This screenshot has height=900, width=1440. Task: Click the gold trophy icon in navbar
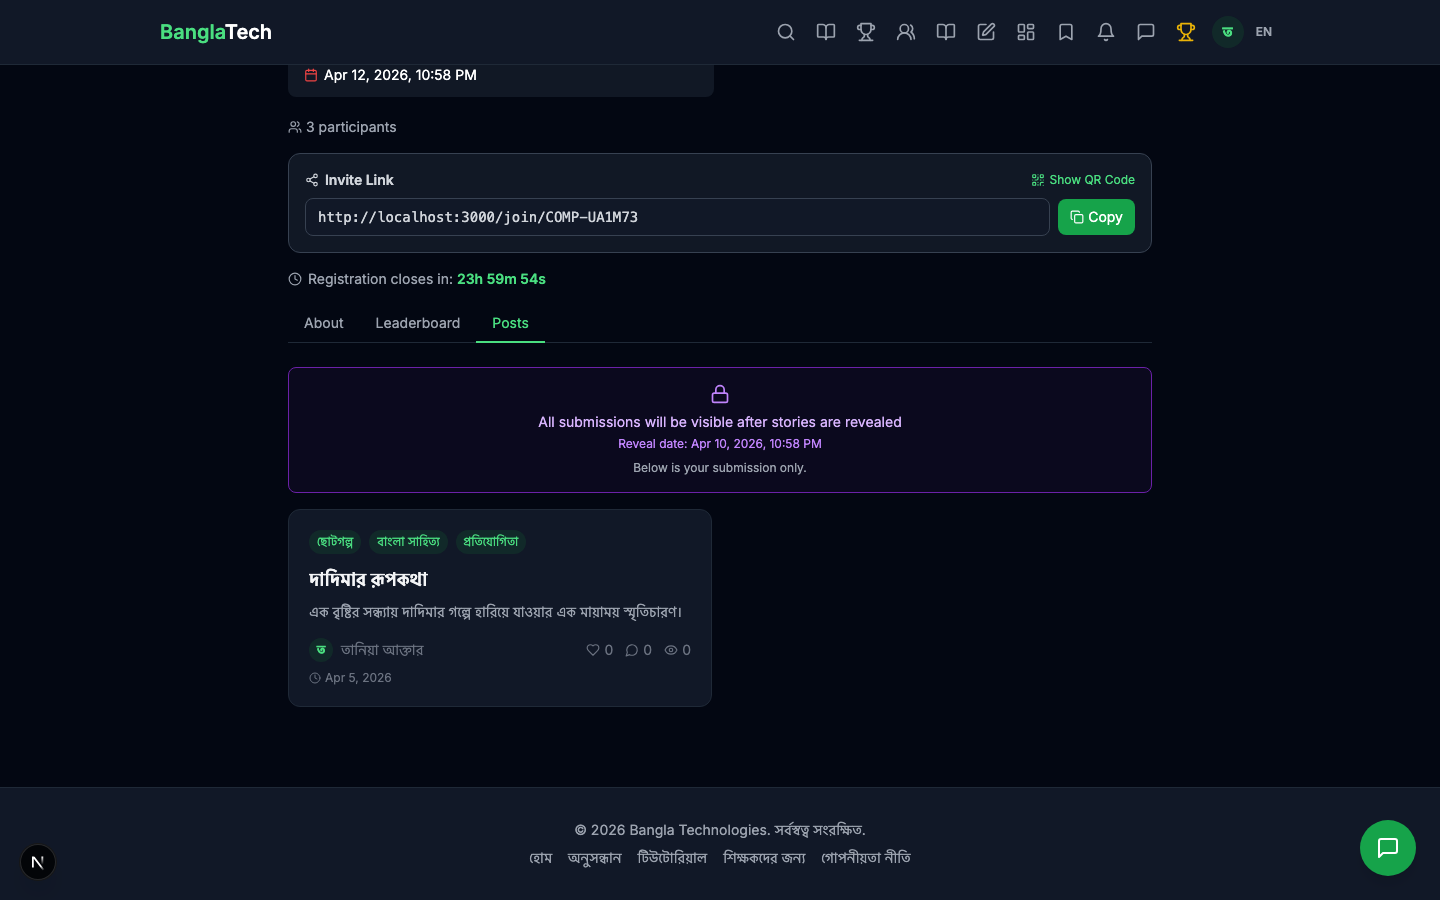pyautogui.click(x=1186, y=32)
